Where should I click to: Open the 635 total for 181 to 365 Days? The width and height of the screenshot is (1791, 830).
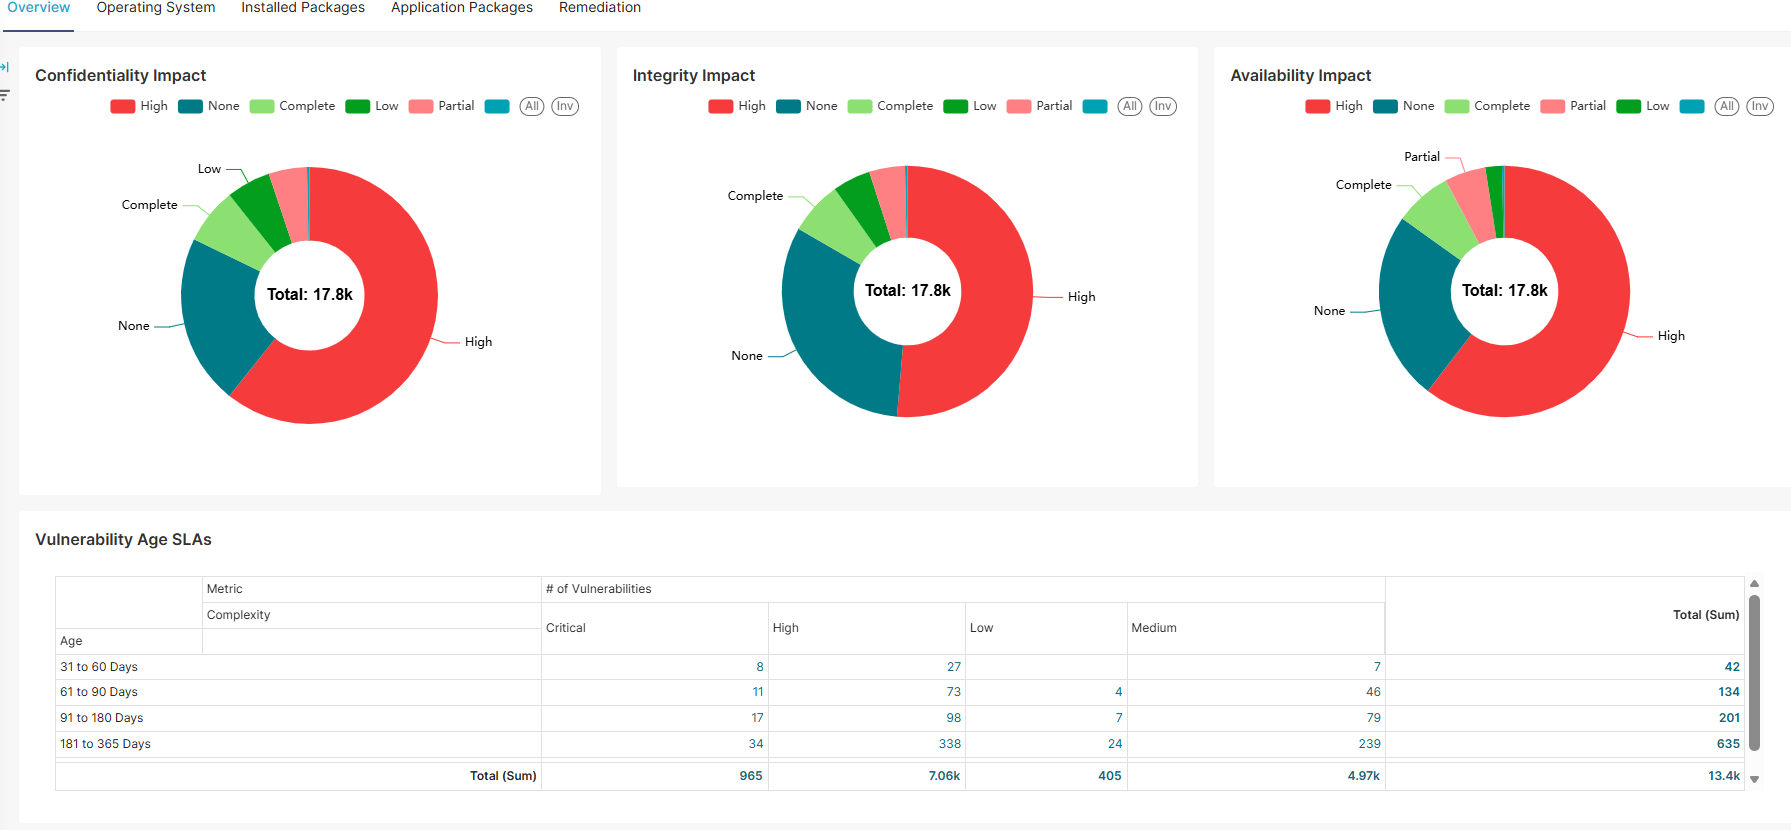pos(1727,744)
